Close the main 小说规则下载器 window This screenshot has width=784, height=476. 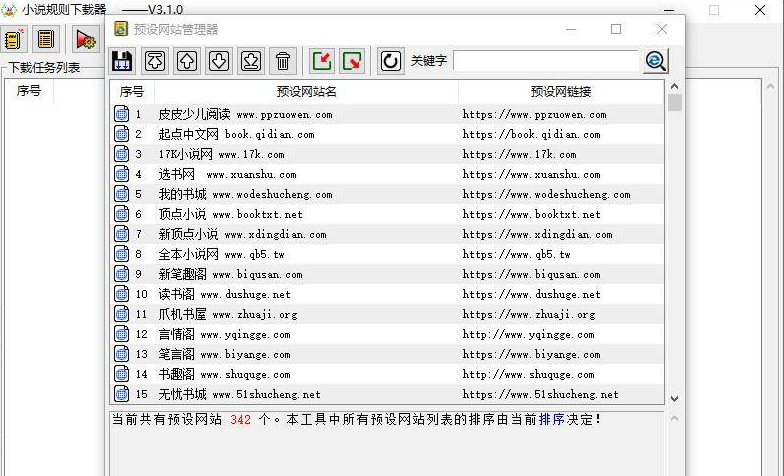point(760,10)
